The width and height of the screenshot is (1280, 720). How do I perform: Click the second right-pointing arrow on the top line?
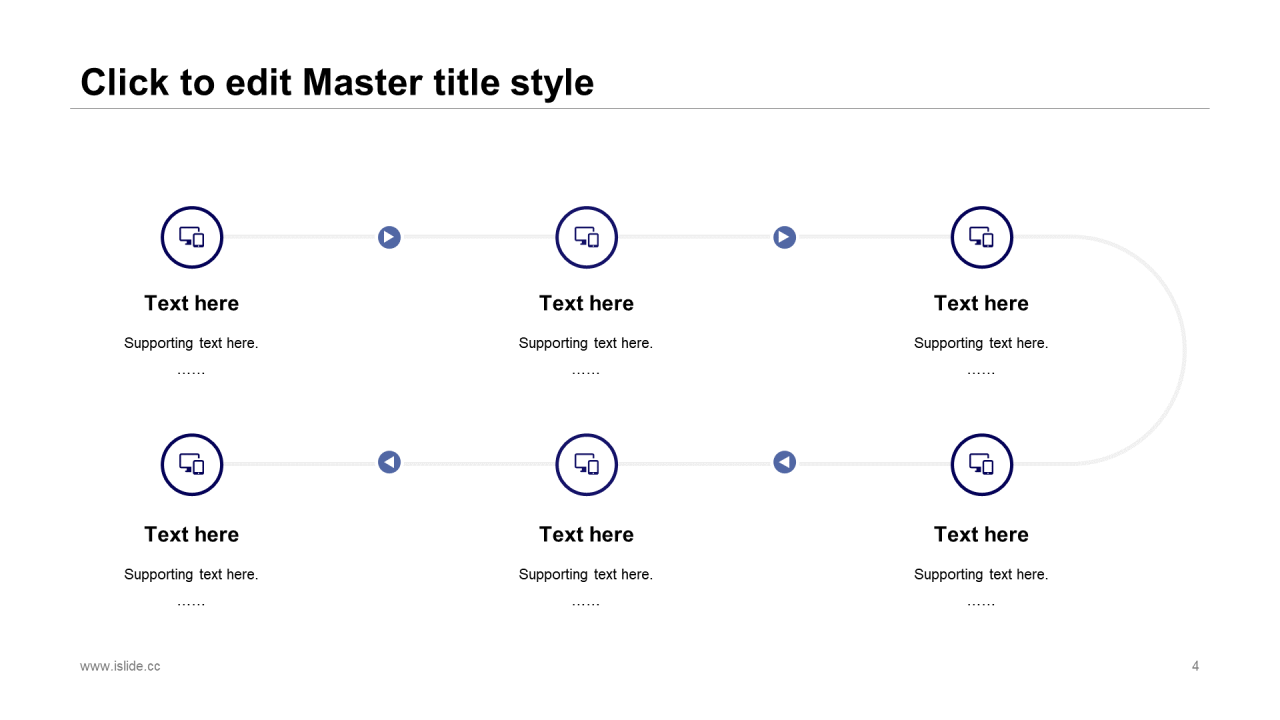coord(784,237)
